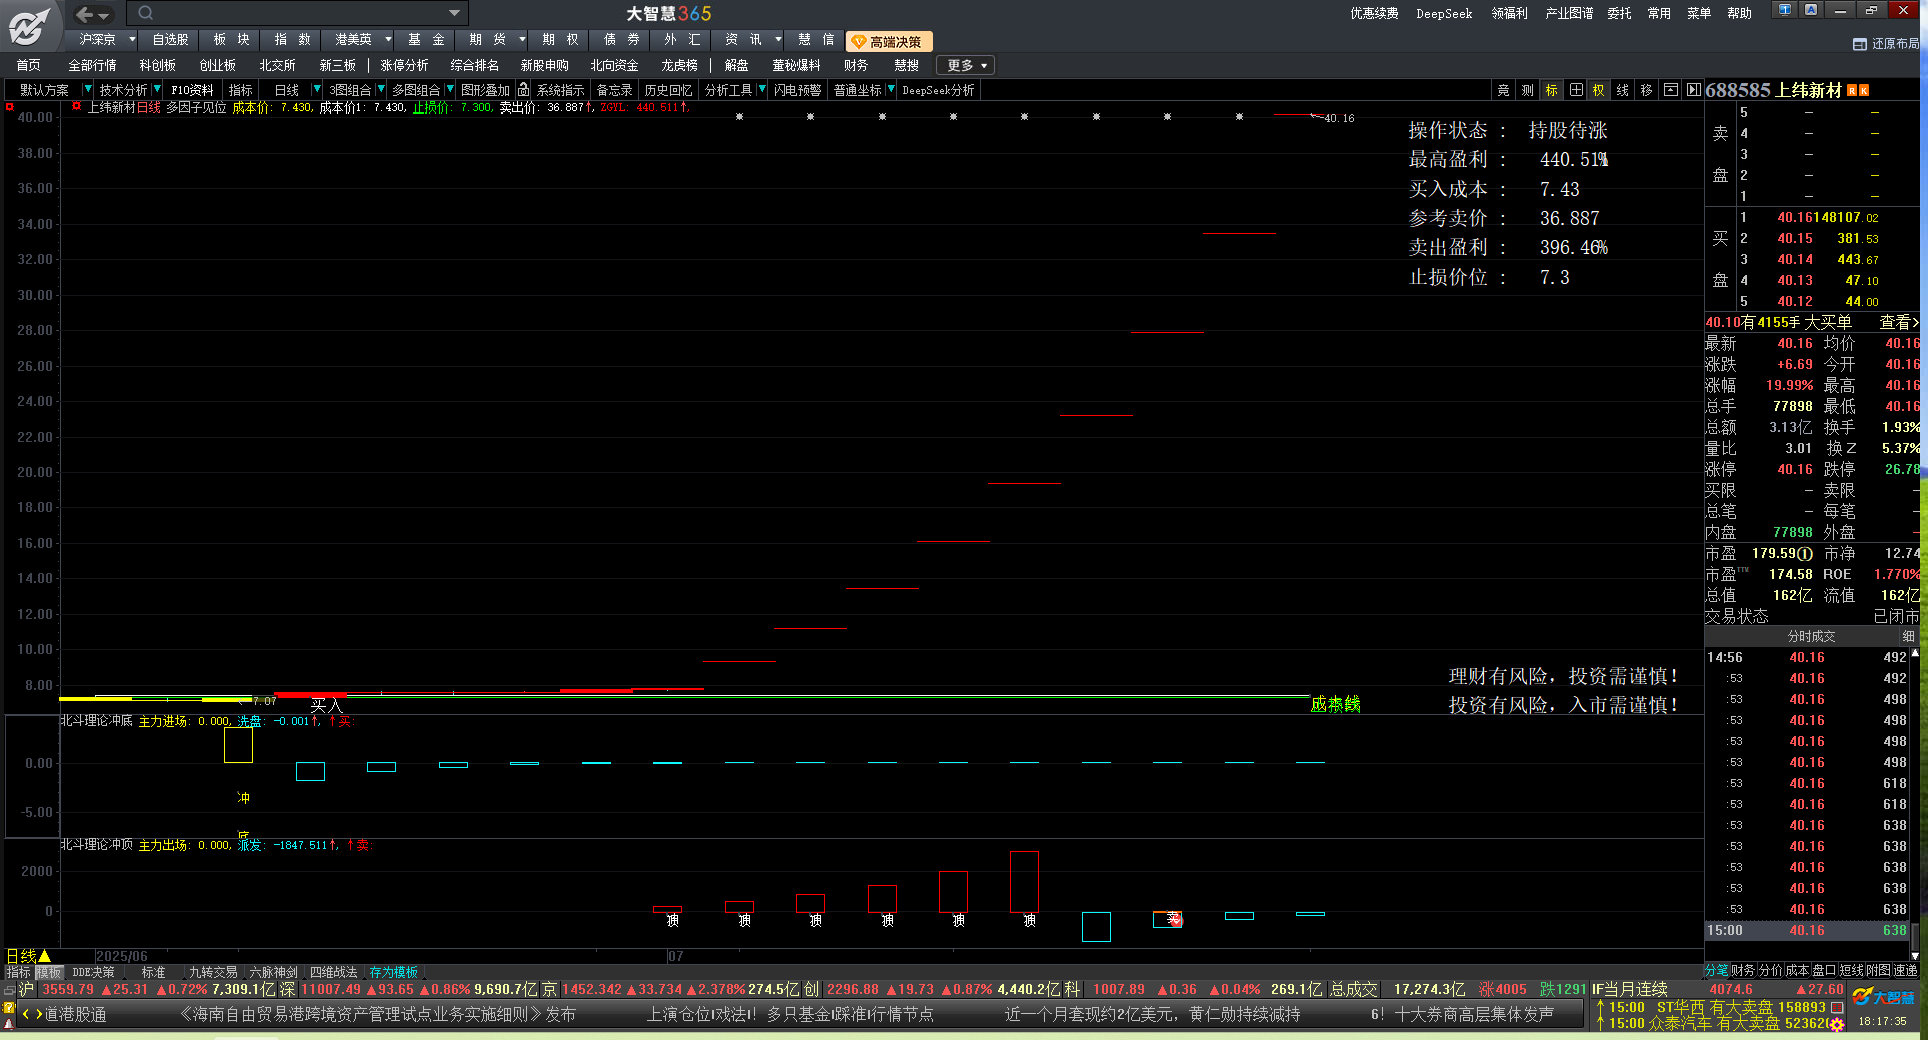Open 委托 trading menu
The width and height of the screenshot is (1928, 1040).
[1619, 13]
